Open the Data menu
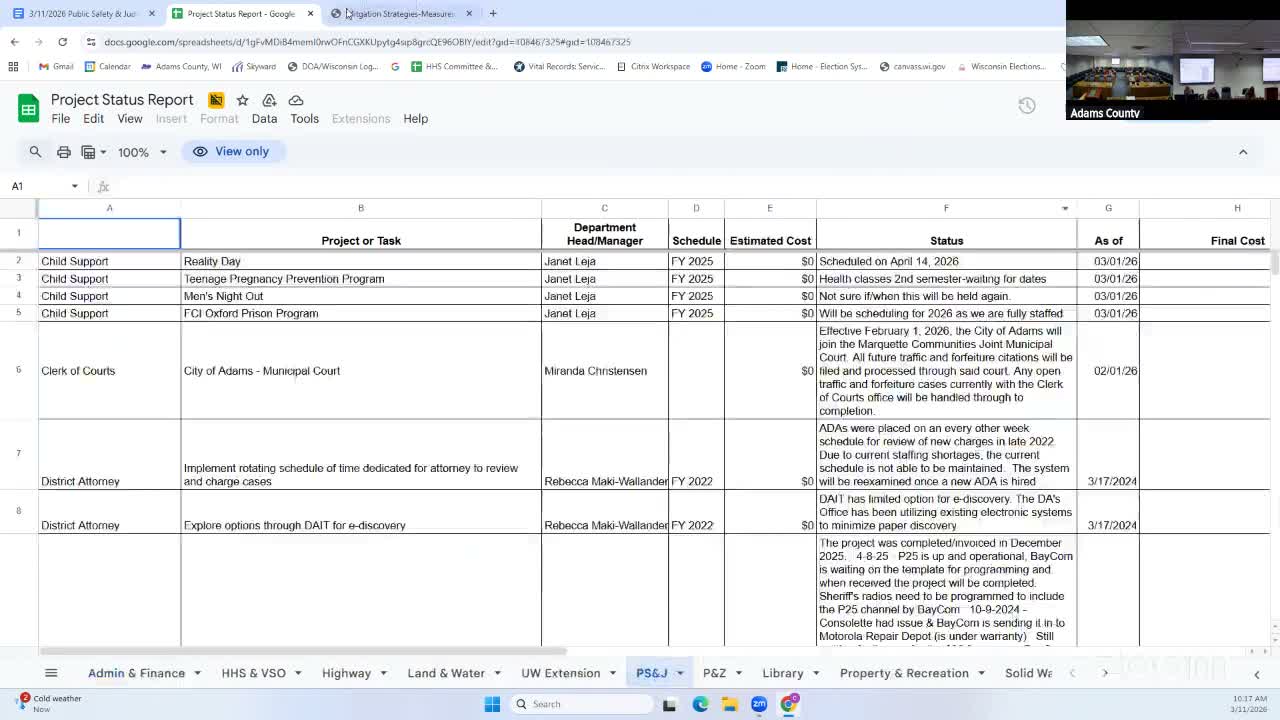Image resolution: width=1280 pixels, height=720 pixels. [x=264, y=119]
